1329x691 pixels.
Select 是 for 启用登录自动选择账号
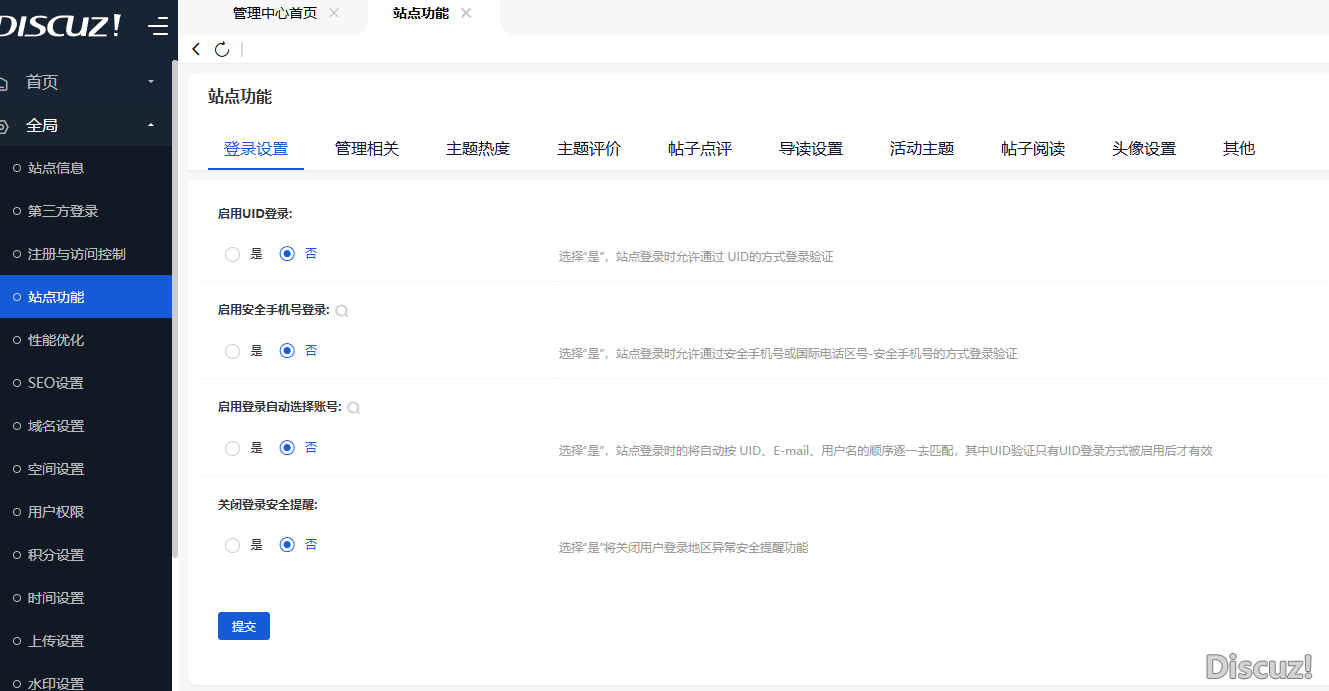pos(233,448)
